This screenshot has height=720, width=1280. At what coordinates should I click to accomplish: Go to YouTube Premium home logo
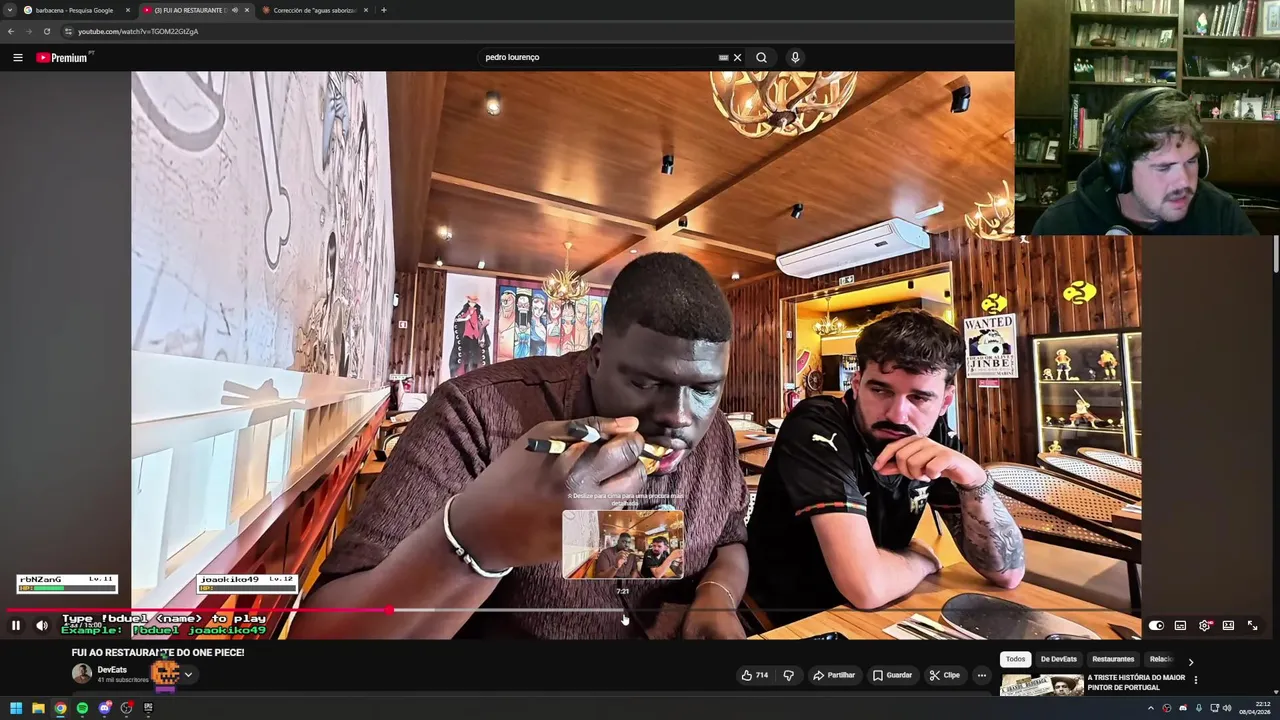[62, 57]
